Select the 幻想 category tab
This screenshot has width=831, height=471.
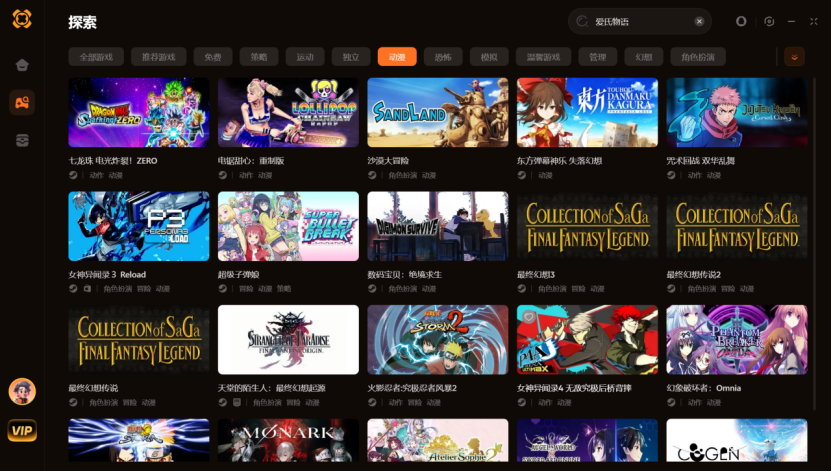tap(644, 57)
